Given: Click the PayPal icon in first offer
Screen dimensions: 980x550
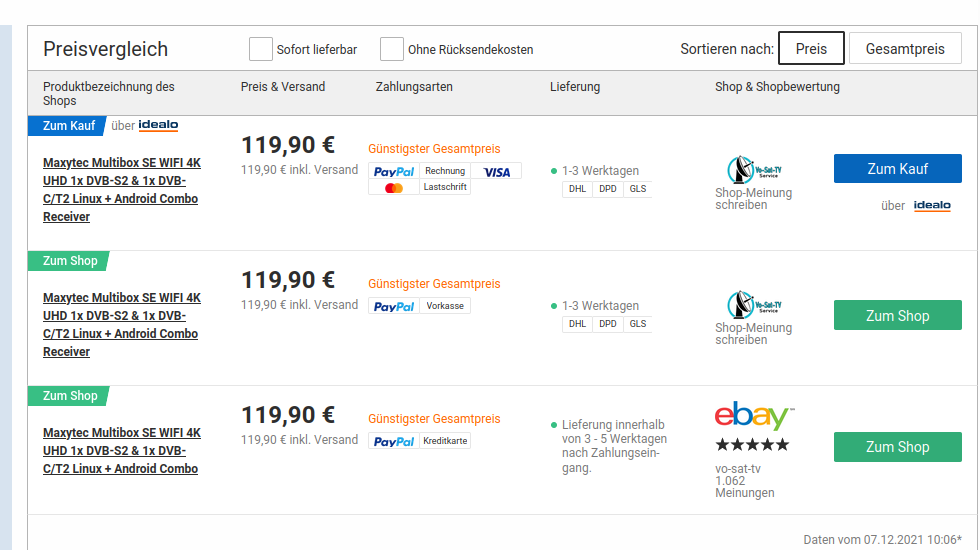Looking at the screenshot, I should click(394, 172).
